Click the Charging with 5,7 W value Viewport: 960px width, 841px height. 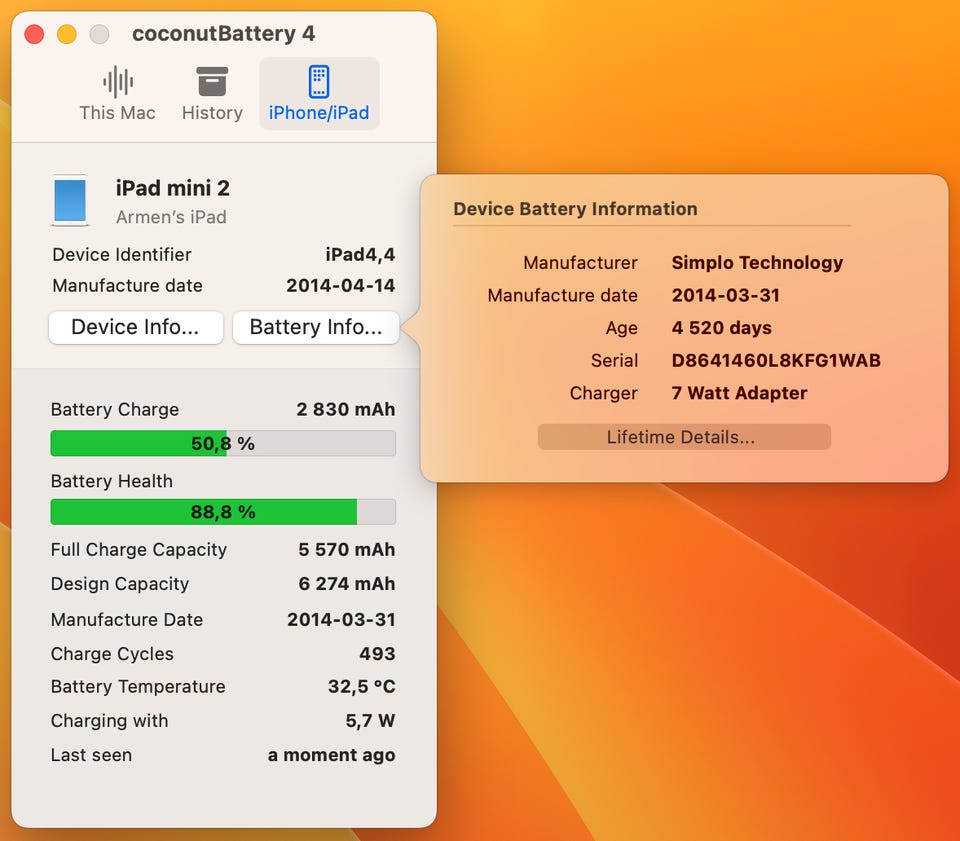click(370, 721)
